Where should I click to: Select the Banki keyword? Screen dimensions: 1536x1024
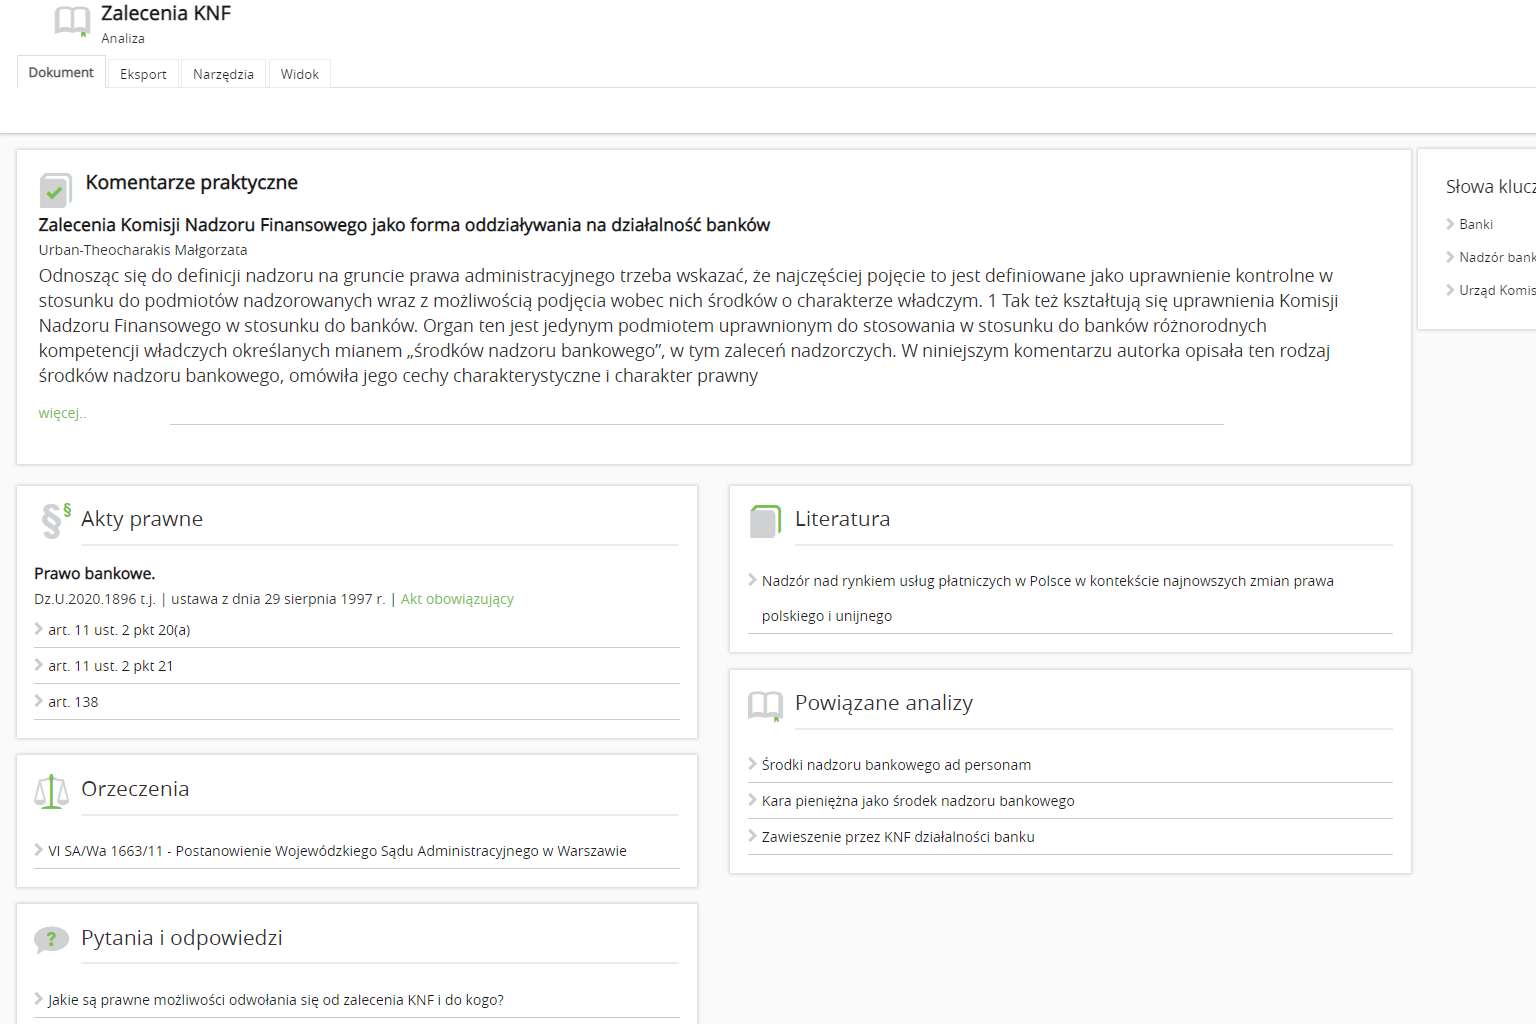tap(1475, 224)
